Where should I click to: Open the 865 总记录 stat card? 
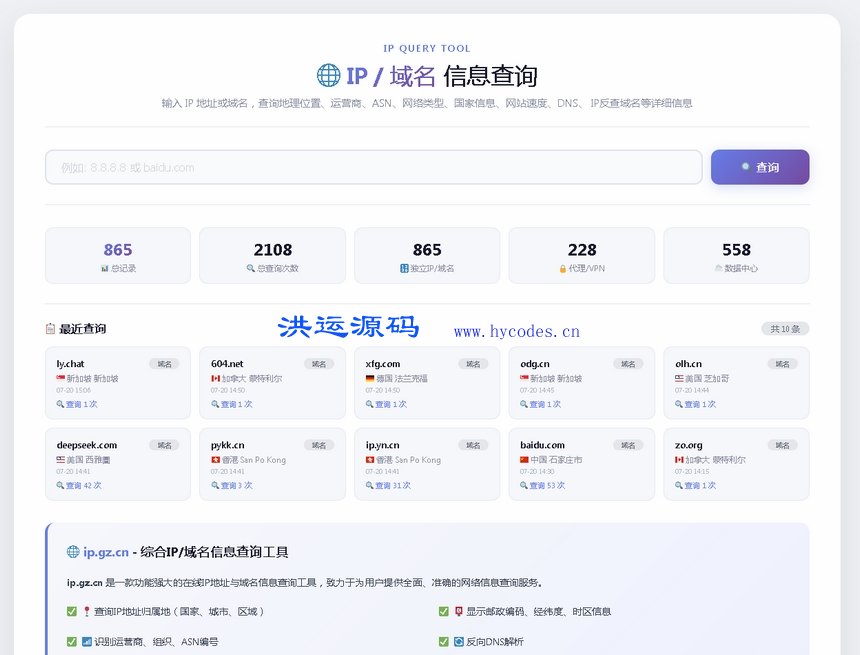pos(118,256)
